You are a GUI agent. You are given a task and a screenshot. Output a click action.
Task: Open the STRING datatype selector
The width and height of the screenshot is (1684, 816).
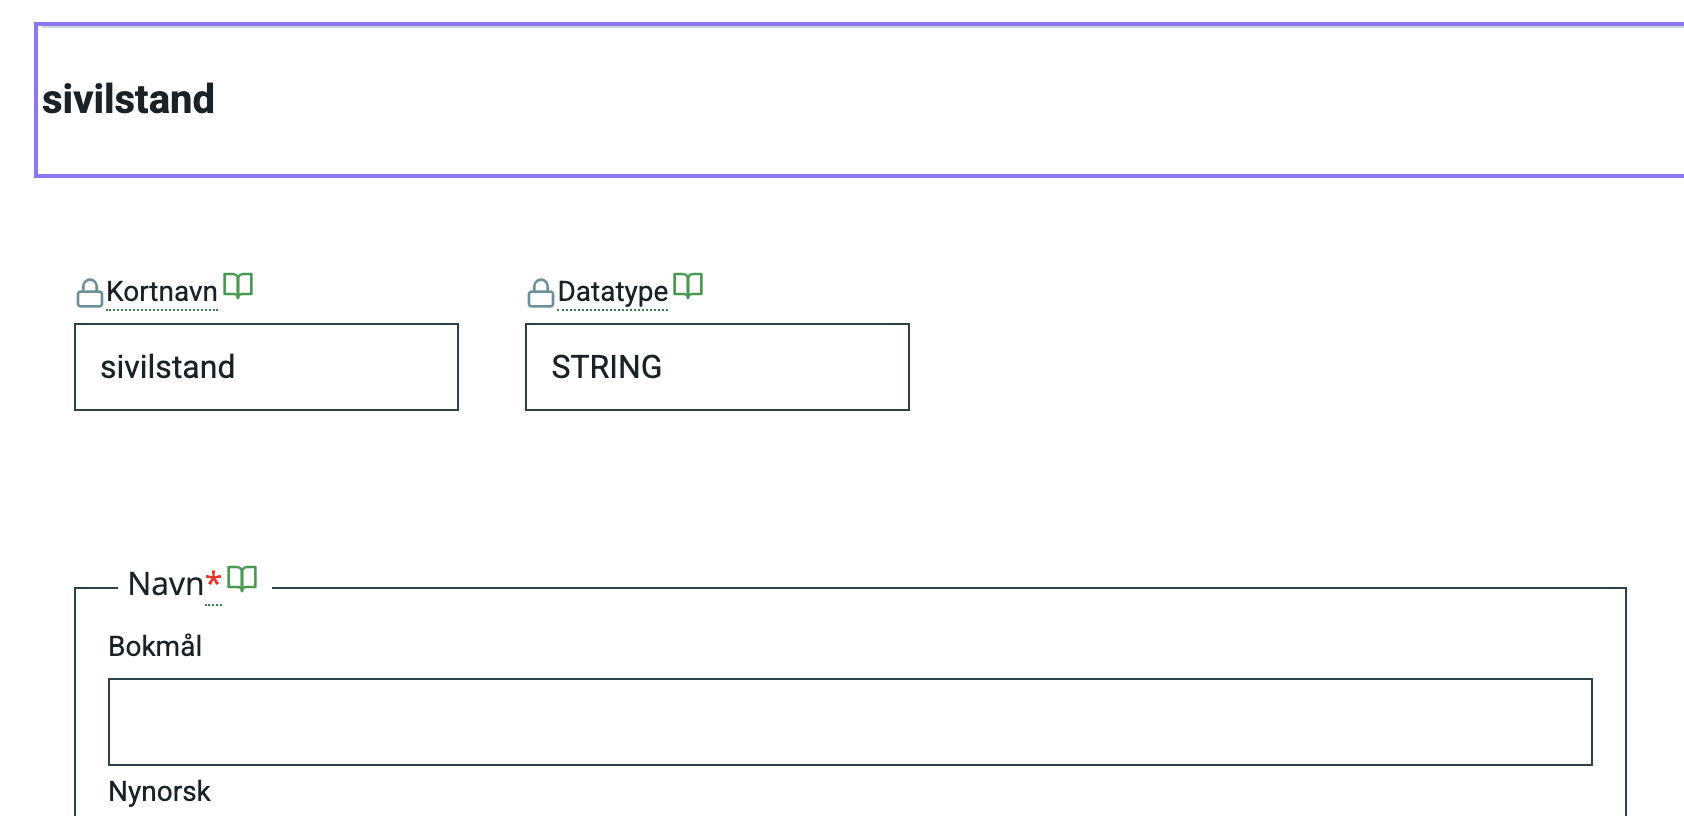click(716, 367)
